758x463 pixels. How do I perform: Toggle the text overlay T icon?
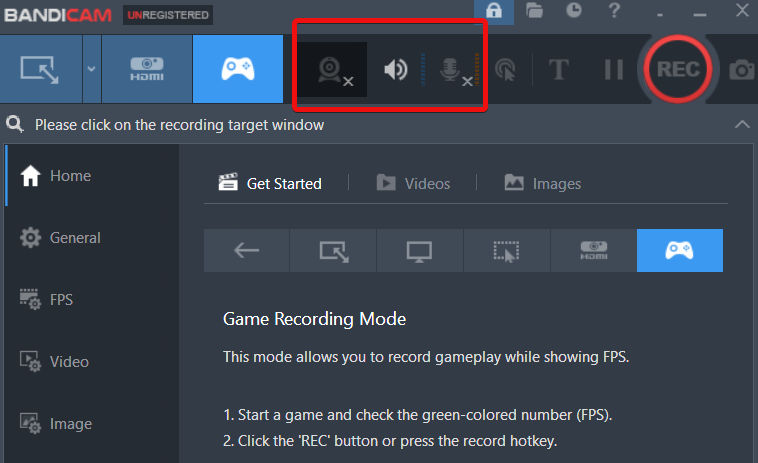(x=558, y=69)
